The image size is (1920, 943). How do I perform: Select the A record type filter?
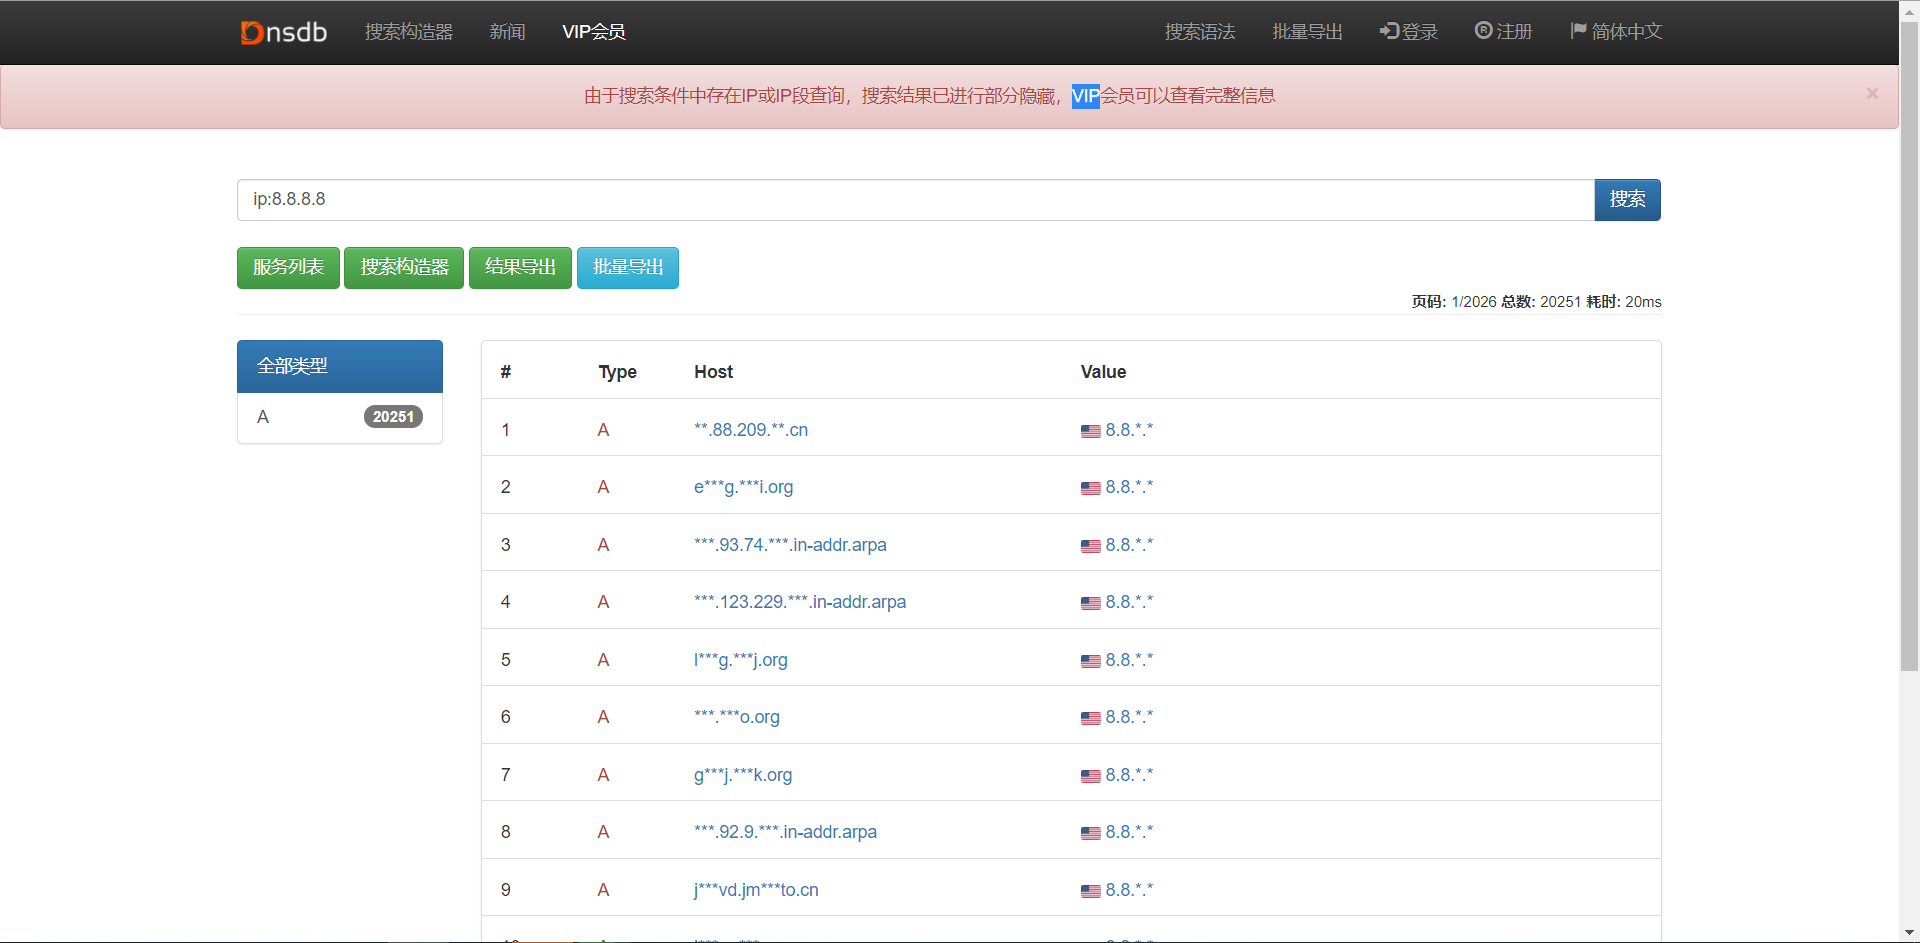pos(340,417)
